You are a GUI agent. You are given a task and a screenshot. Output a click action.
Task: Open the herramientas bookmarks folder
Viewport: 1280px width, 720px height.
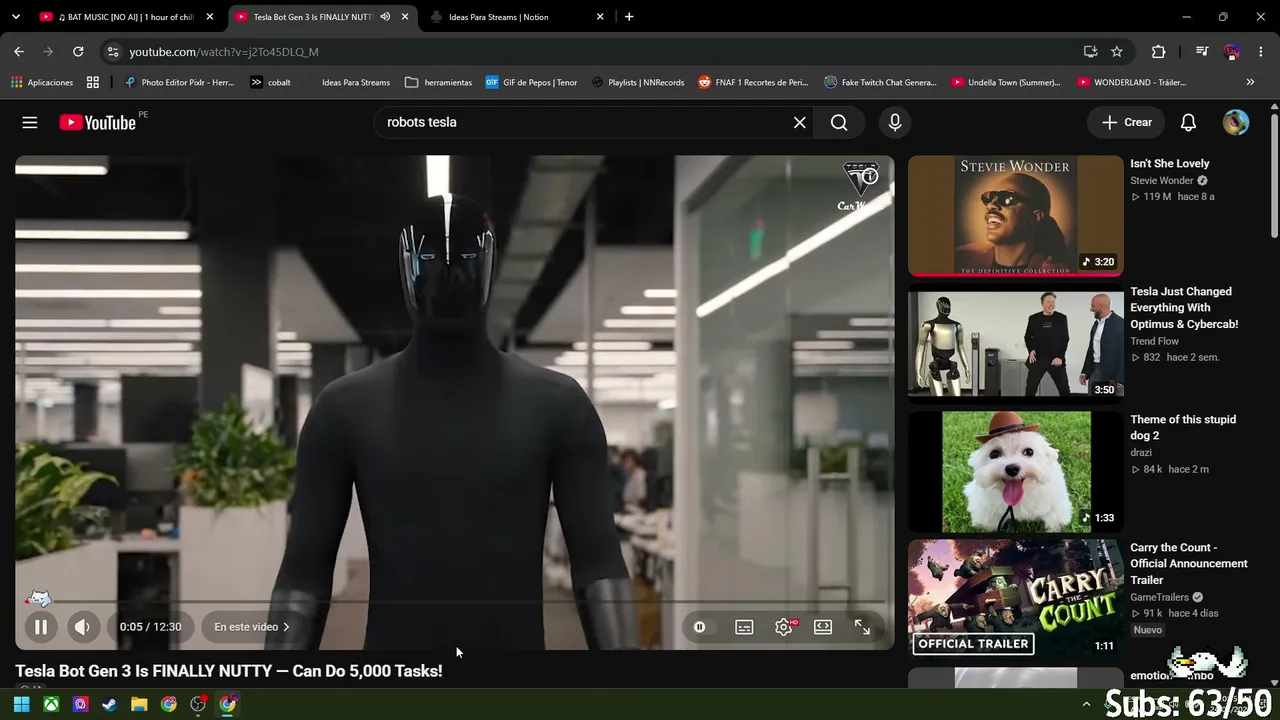pyautogui.click(x=438, y=82)
